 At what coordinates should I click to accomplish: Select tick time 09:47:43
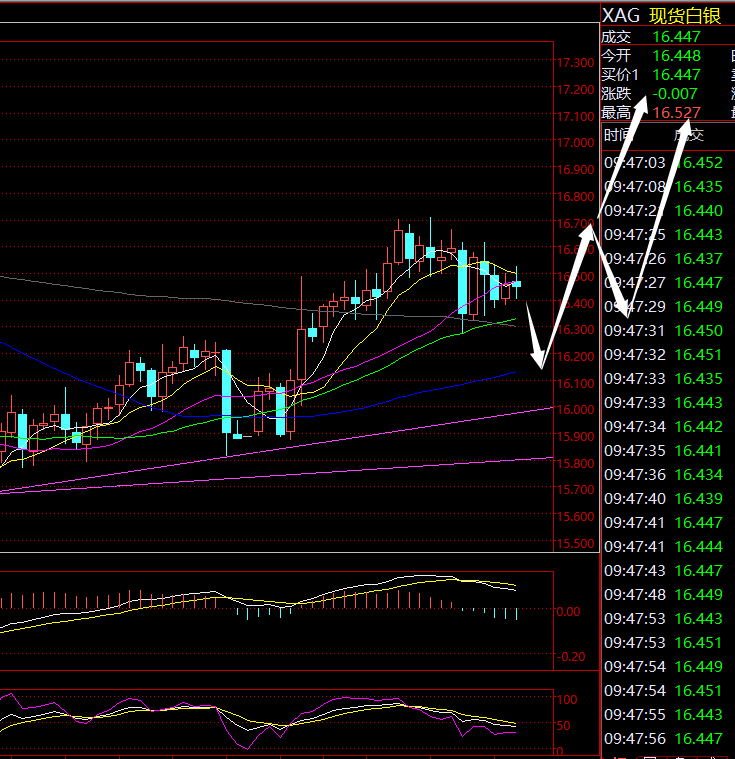tap(635, 571)
